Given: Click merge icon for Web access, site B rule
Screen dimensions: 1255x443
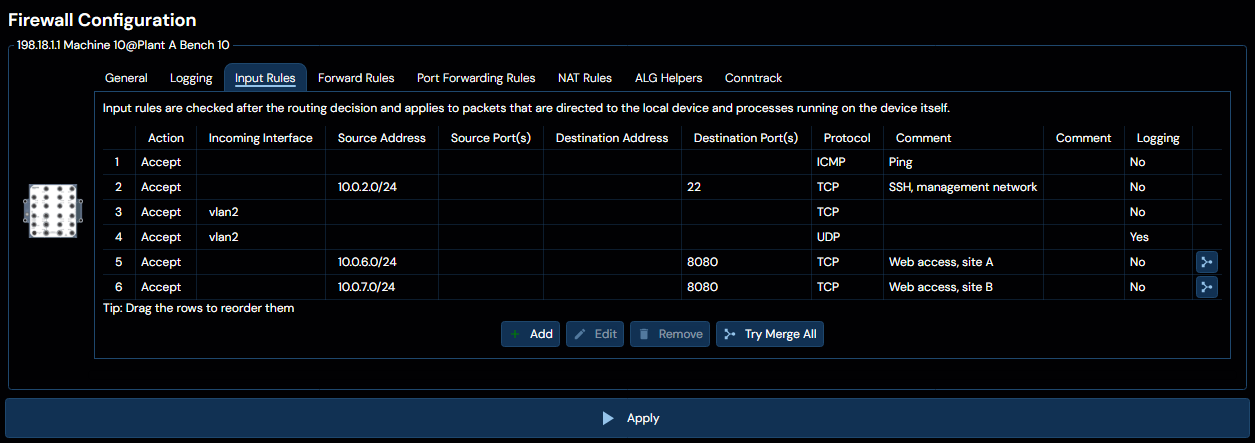Looking at the screenshot, I should click(x=1207, y=287).
